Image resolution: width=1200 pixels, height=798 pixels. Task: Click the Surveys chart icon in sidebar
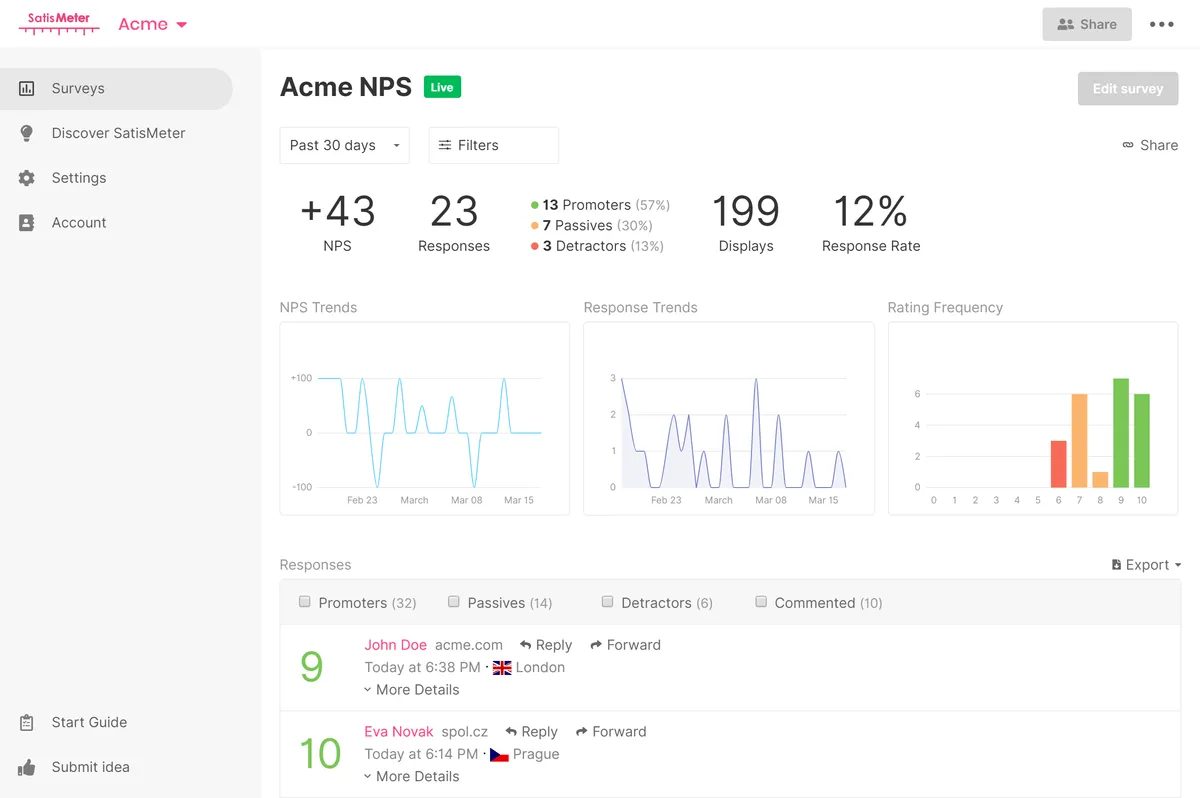click(27, 88)
